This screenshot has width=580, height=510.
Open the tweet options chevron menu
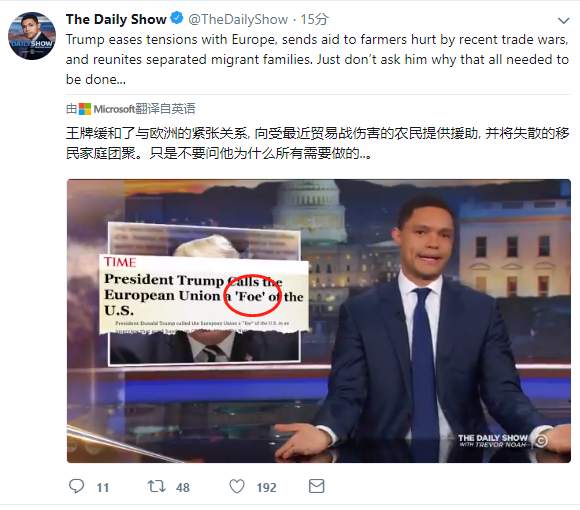coord(563,21)
